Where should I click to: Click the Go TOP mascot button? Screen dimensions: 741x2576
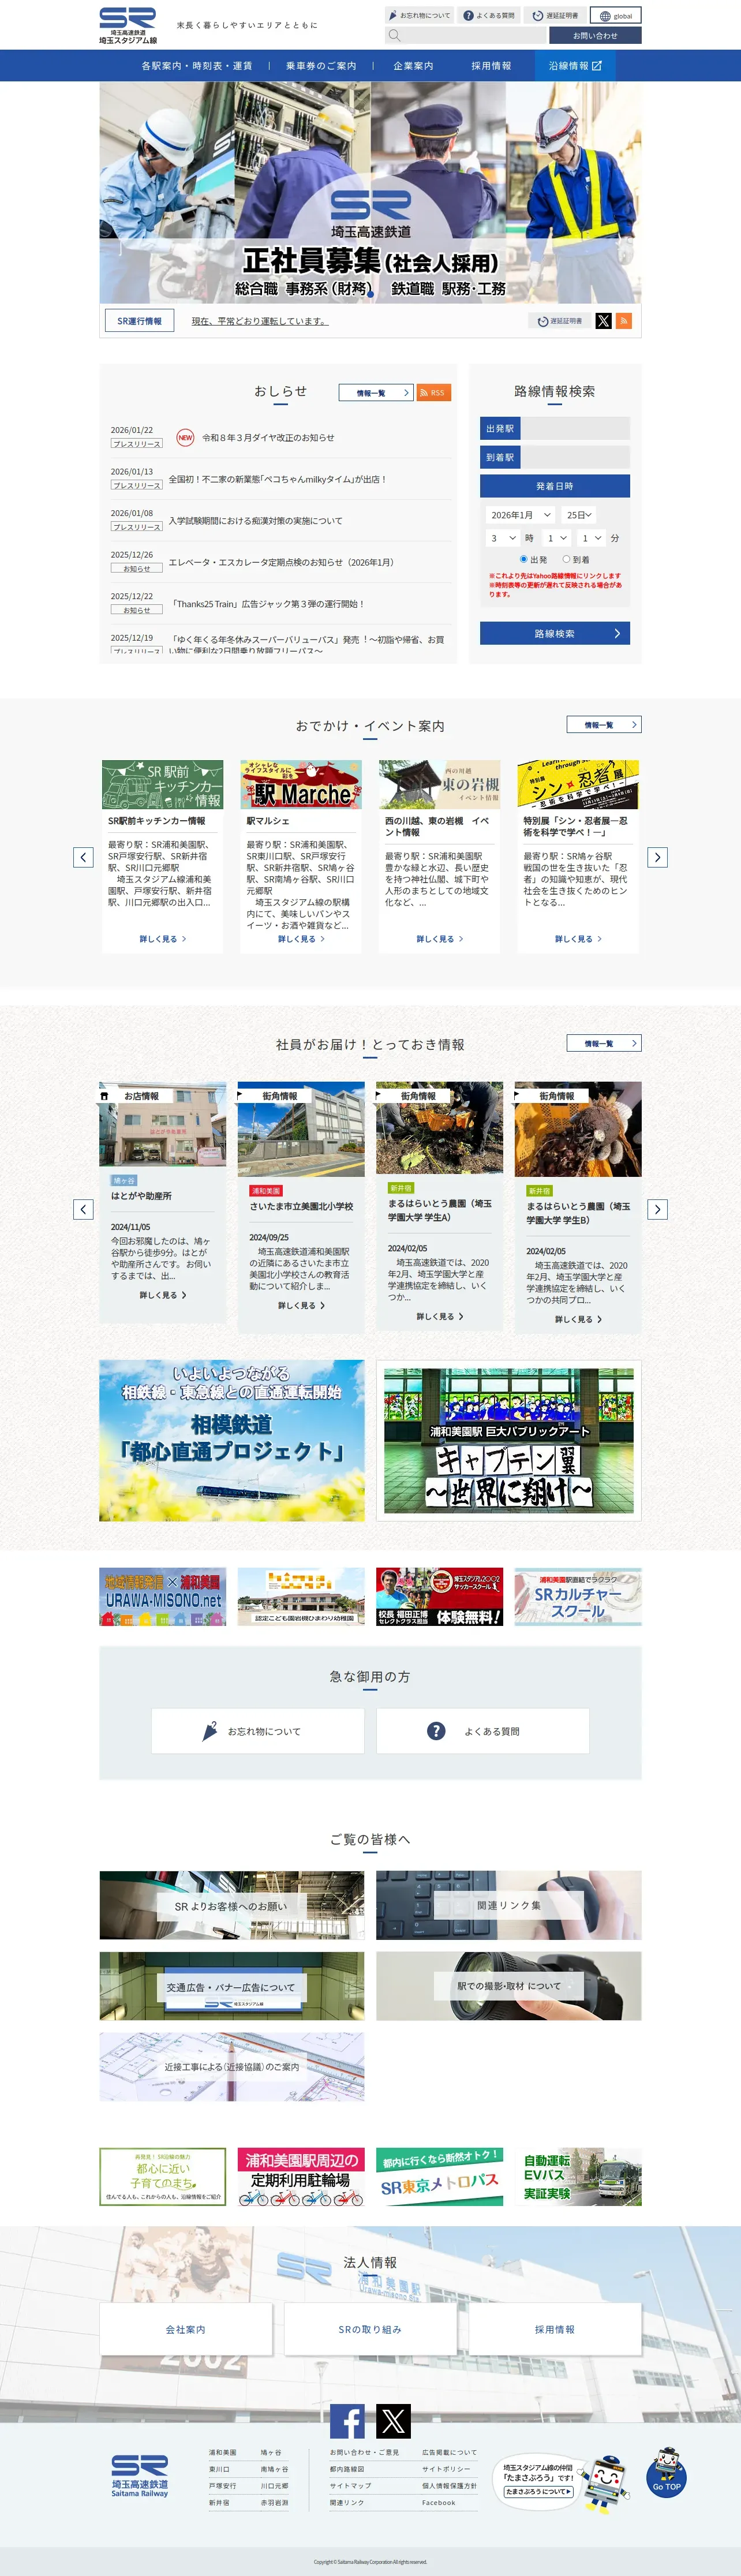666,2471
